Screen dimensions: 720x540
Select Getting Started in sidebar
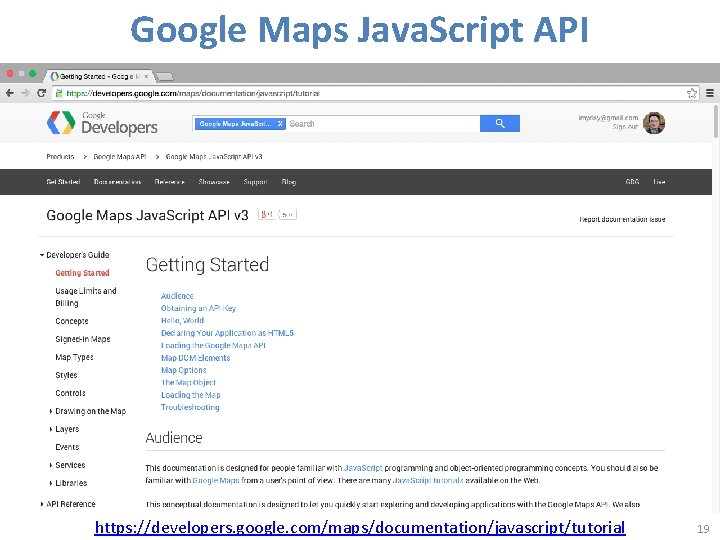[82, 273]
